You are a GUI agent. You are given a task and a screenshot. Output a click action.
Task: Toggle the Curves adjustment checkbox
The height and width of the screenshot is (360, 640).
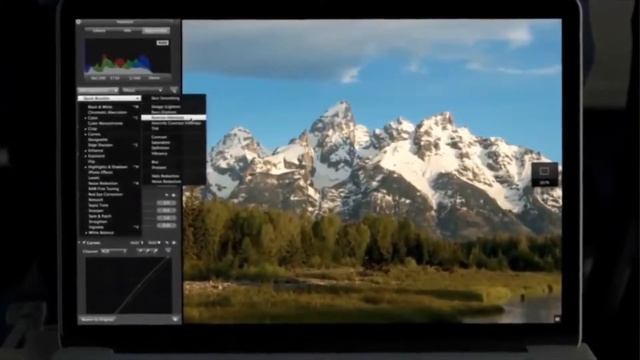[x=84, y=243]
